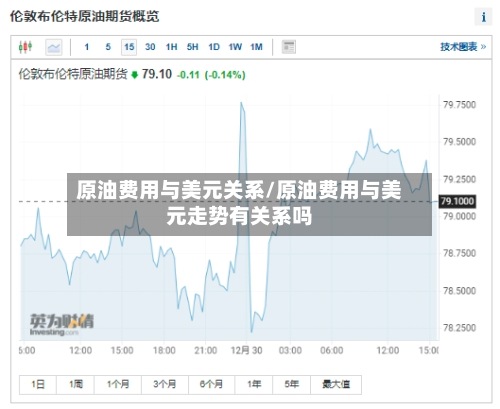This screenshot has height=409, width=500.
Task: Open the 技术图表 link
Action: [x=463, y=47]
